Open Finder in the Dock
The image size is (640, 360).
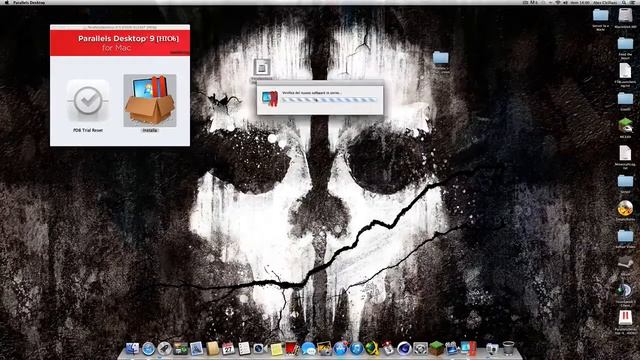(x=132, y=348)
